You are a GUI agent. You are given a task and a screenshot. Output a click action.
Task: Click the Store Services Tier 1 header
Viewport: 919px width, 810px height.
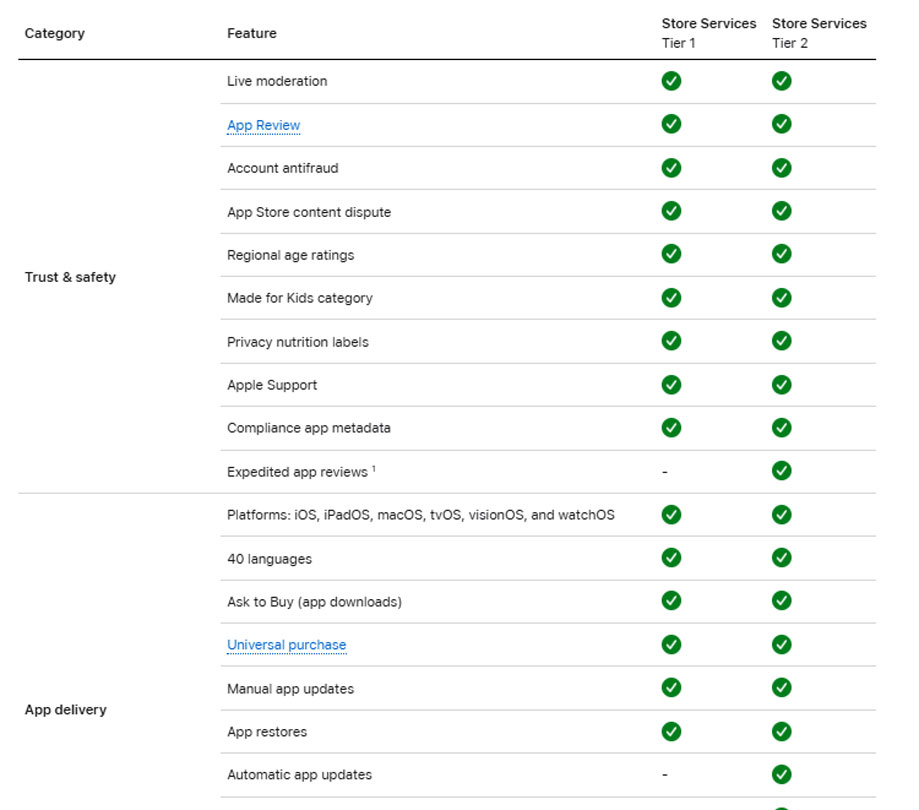tap(709, 33)
